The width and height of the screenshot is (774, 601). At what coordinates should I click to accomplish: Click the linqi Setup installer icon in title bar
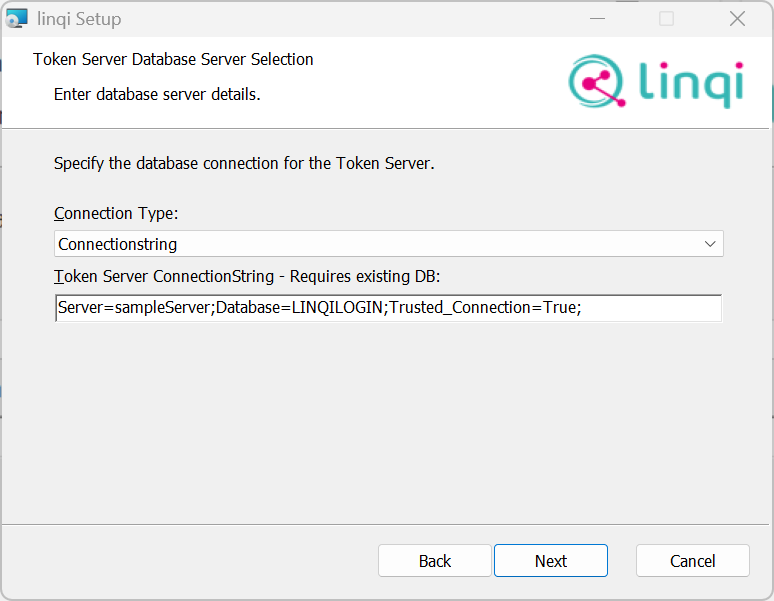pos(16,19)
